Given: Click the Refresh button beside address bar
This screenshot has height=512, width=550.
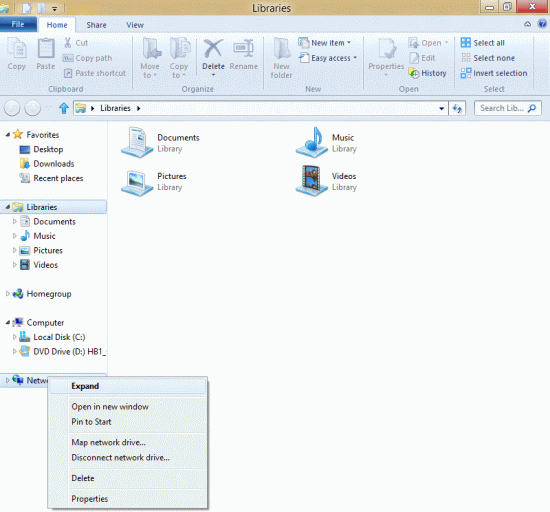Looking at the screenshot, I should coord(457,108).
